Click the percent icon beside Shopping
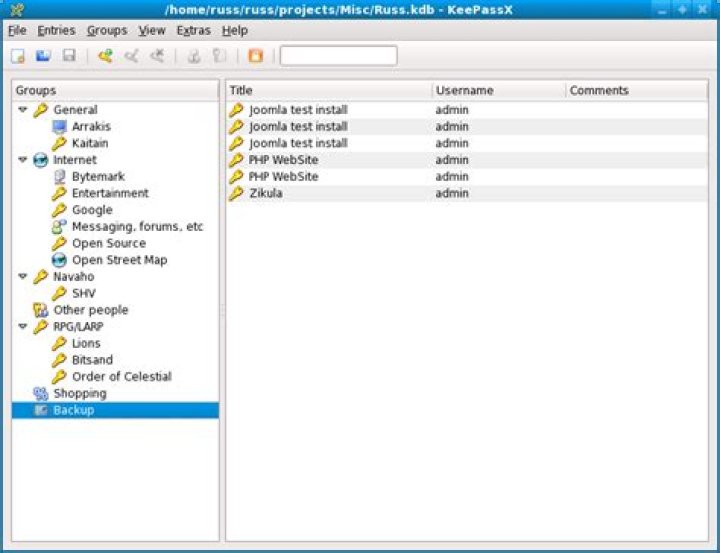Screen dimensions: 720x553 click(40, 394)
